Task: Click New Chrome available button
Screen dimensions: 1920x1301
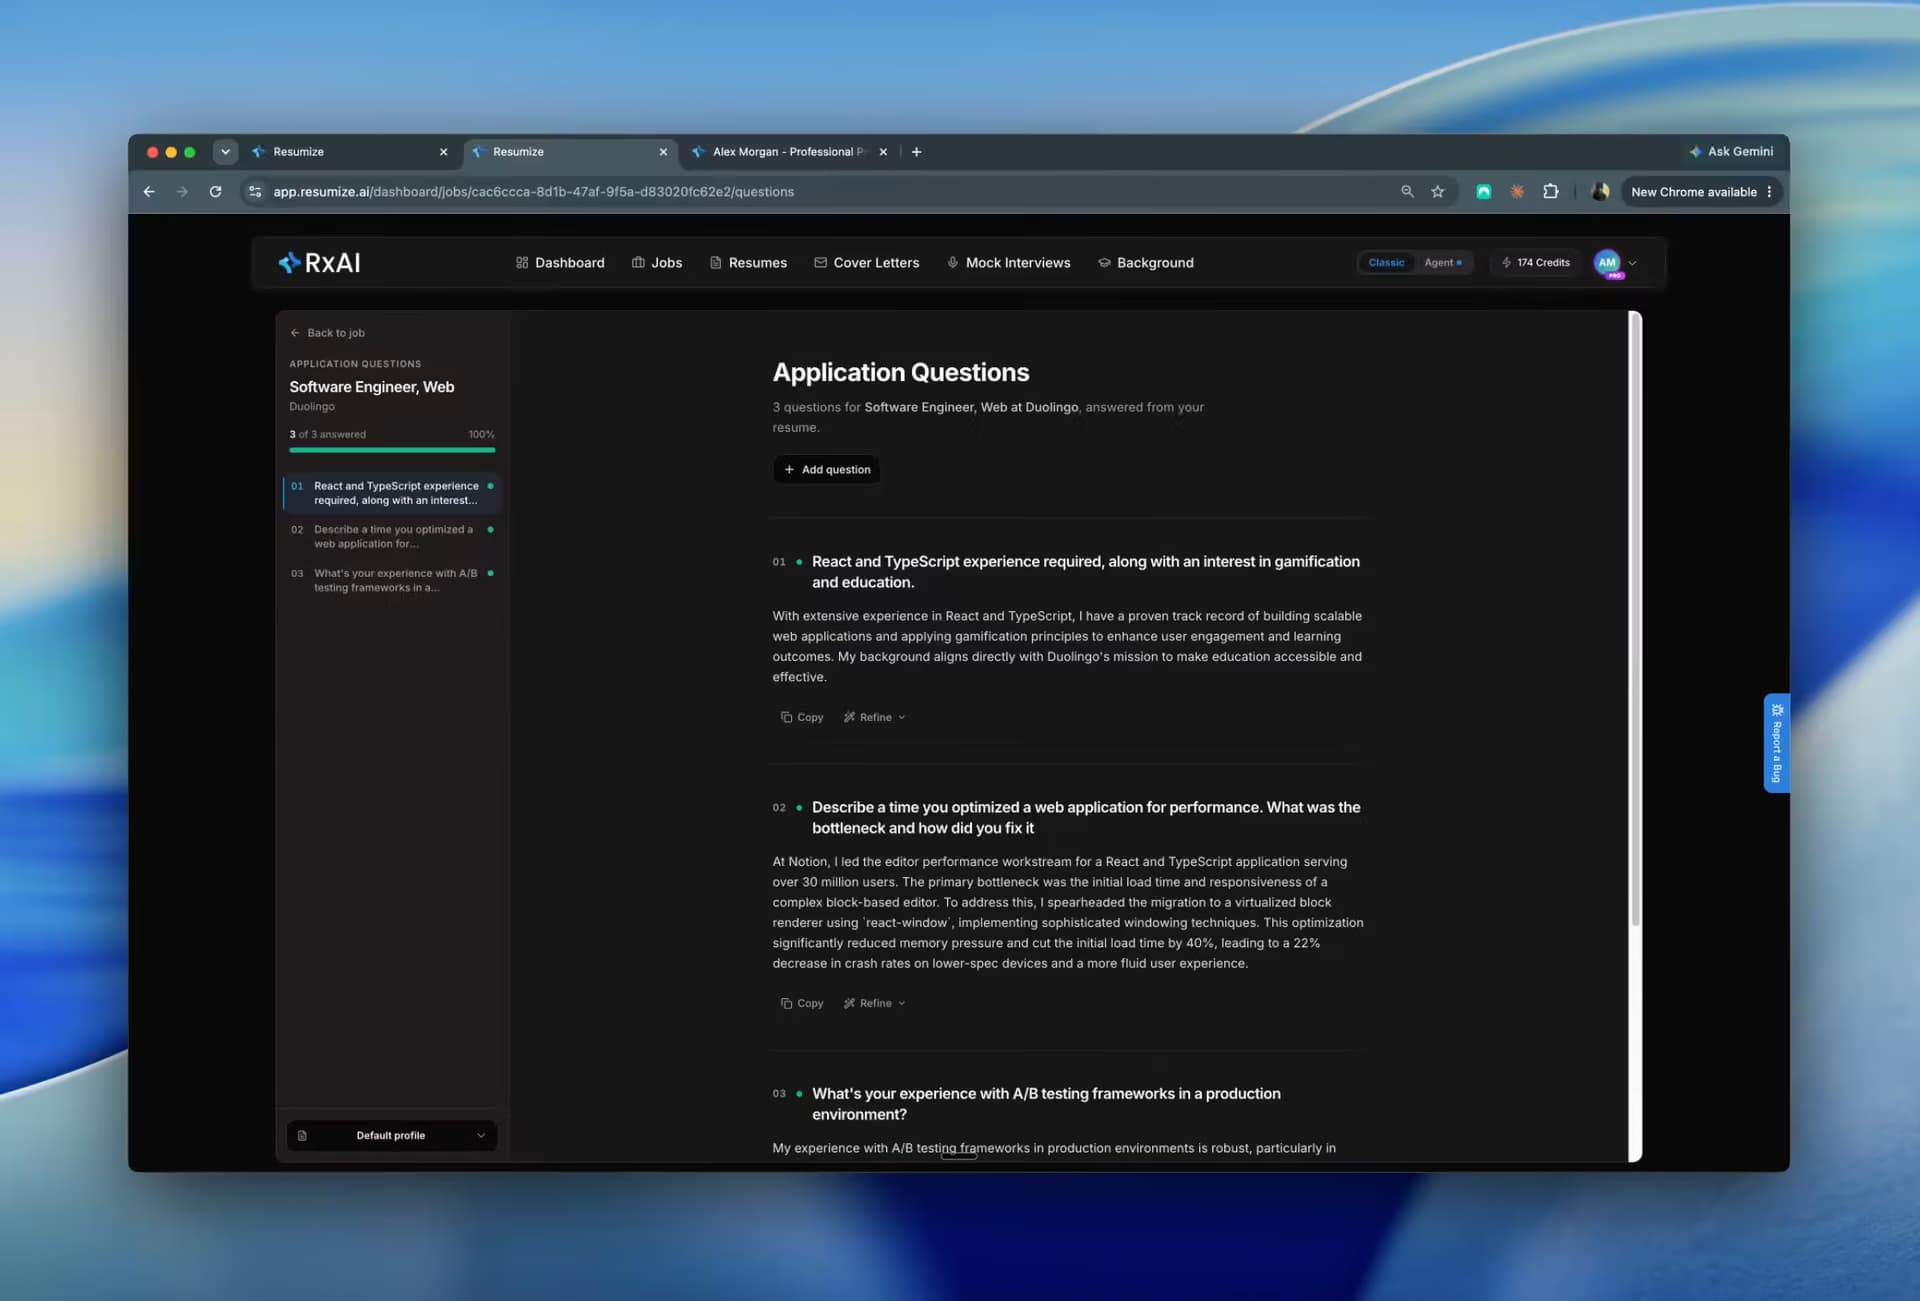Action: (1693, 192)
